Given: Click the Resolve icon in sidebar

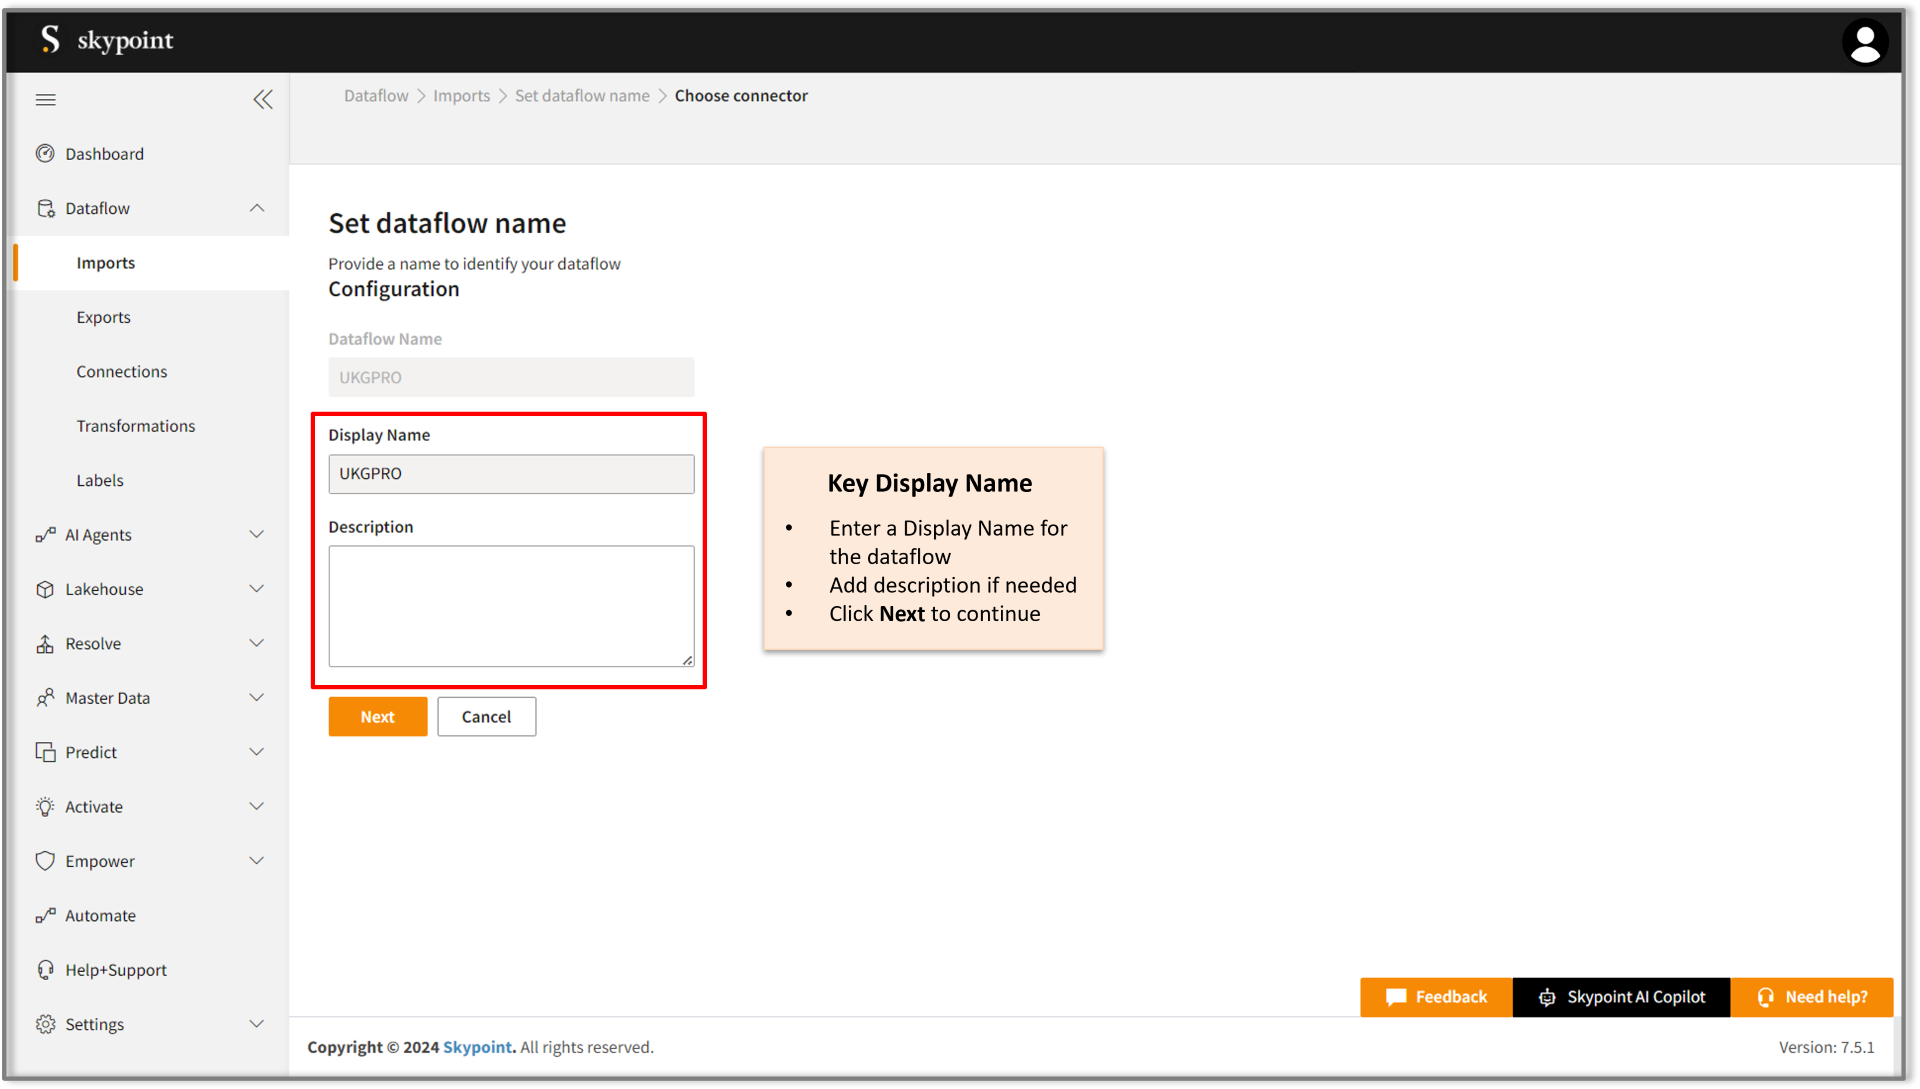Looking at the screenshot, I should (44, 643).
